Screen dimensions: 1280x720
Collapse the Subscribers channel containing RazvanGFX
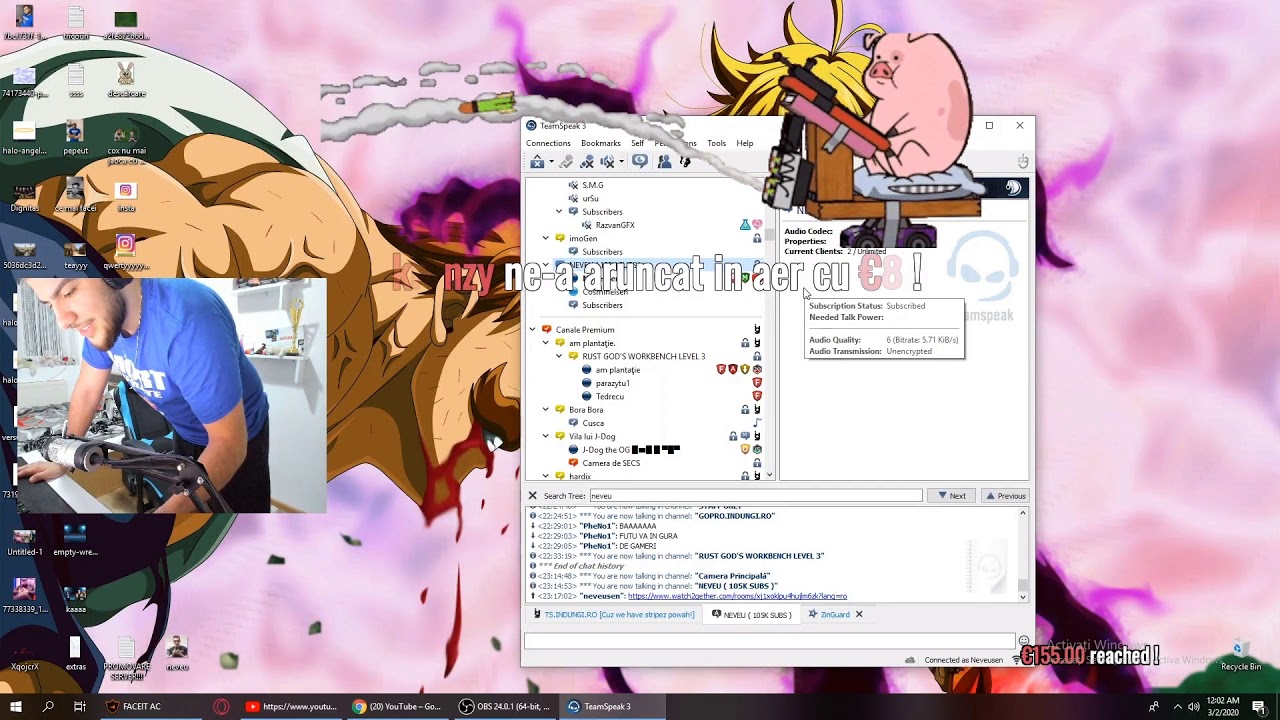pyautogui.click(x=559, y=211)
